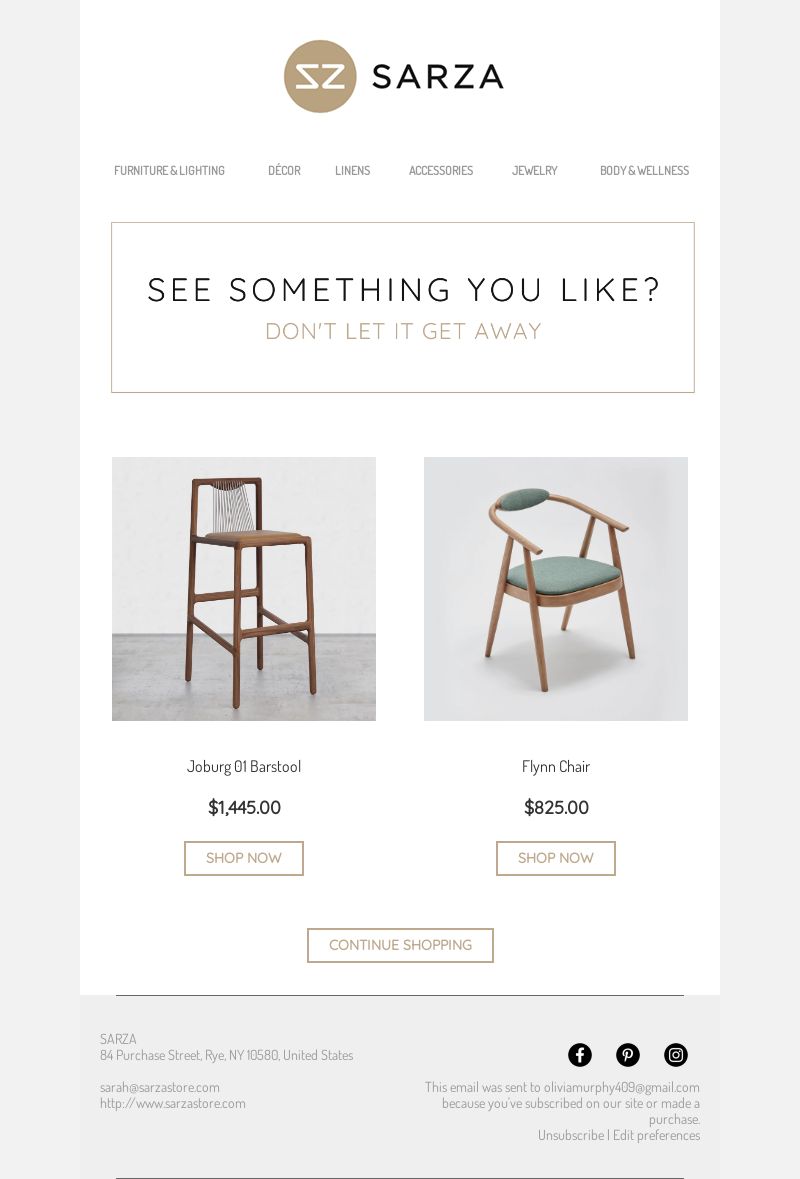Open the Joburg 01 Barstool image
The height and width of the screenshot is (1179, 800).
(244, 589)
